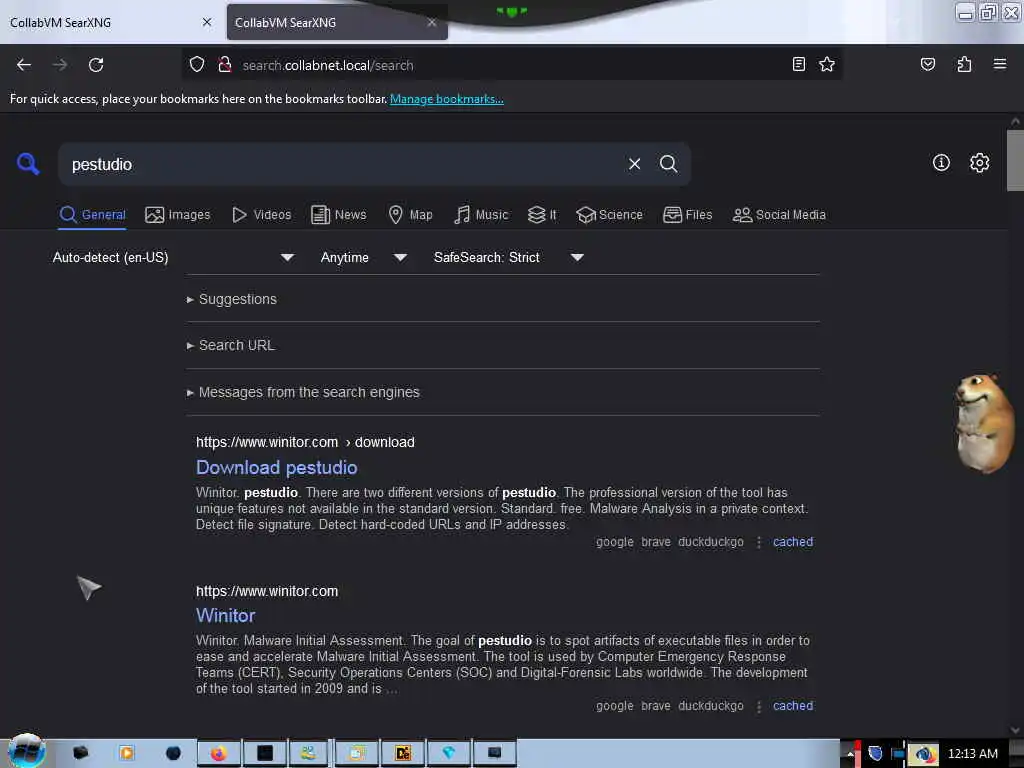This screenshot has height=768, width=1024.
Task: Click https://www.winitor.com URL of second result
Action: click(x=267, y=591)
